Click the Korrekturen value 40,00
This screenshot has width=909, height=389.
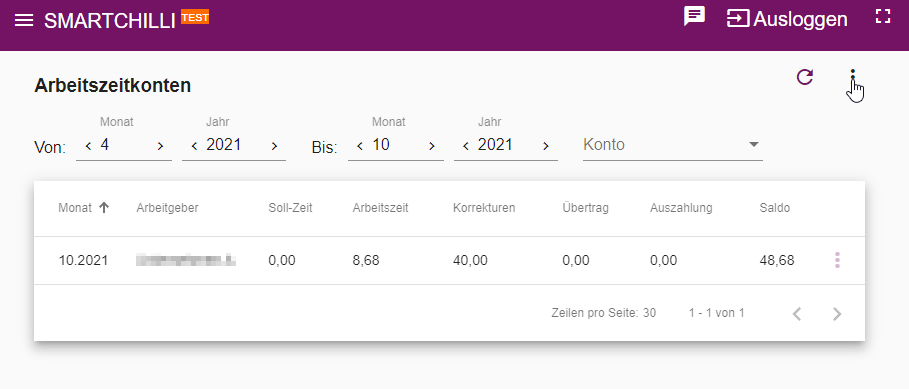pyautogui.click(x=470, y=260)
